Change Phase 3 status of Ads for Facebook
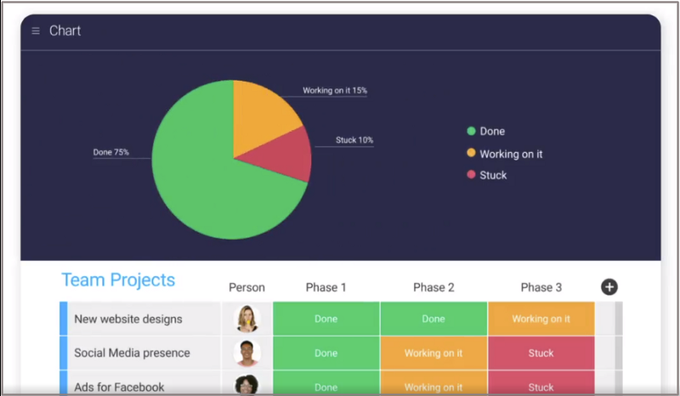680x396 pixels. (541, 383)
